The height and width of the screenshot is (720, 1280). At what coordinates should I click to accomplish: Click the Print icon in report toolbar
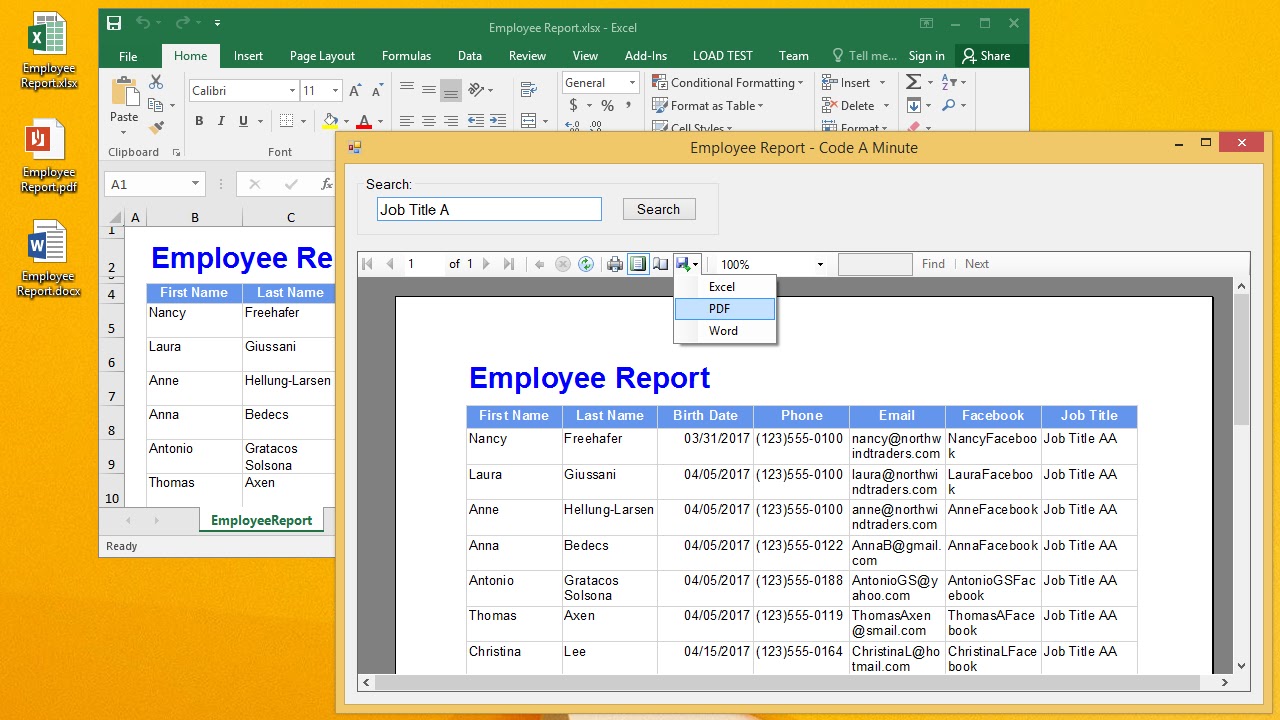point(615,264)
